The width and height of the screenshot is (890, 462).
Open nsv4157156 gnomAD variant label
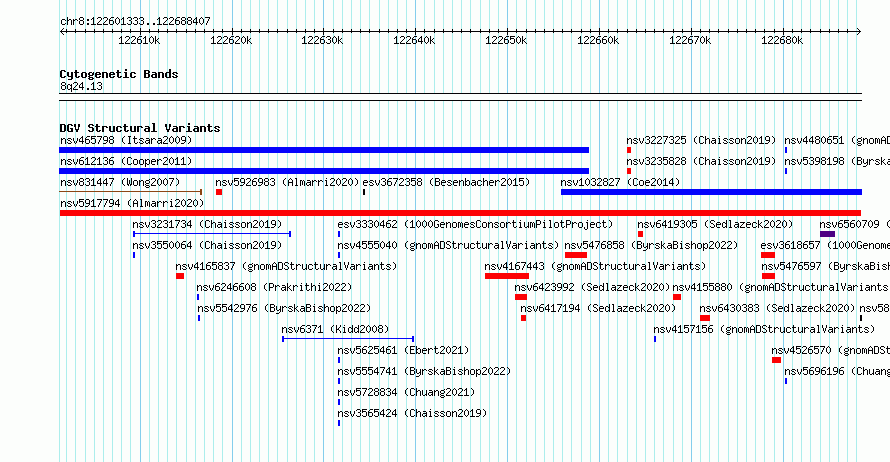point(764,329)
